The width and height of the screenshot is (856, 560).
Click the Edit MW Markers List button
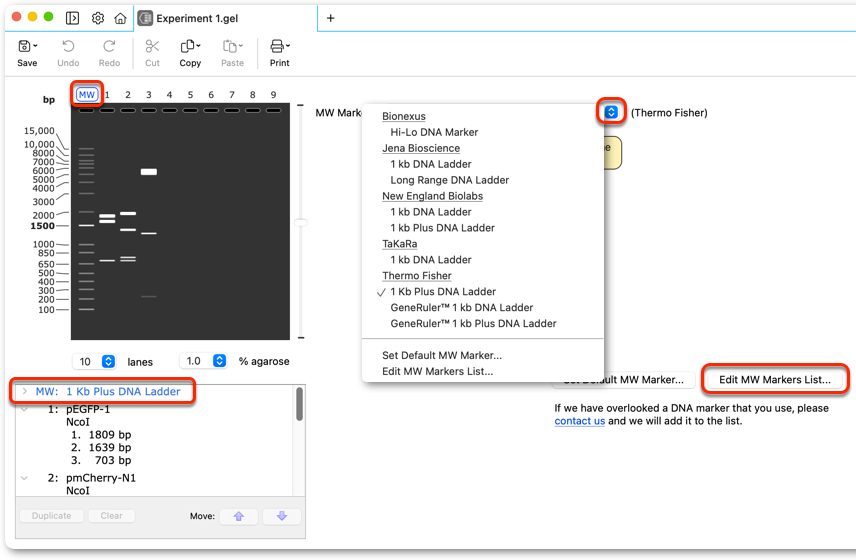tap(775, 380)
